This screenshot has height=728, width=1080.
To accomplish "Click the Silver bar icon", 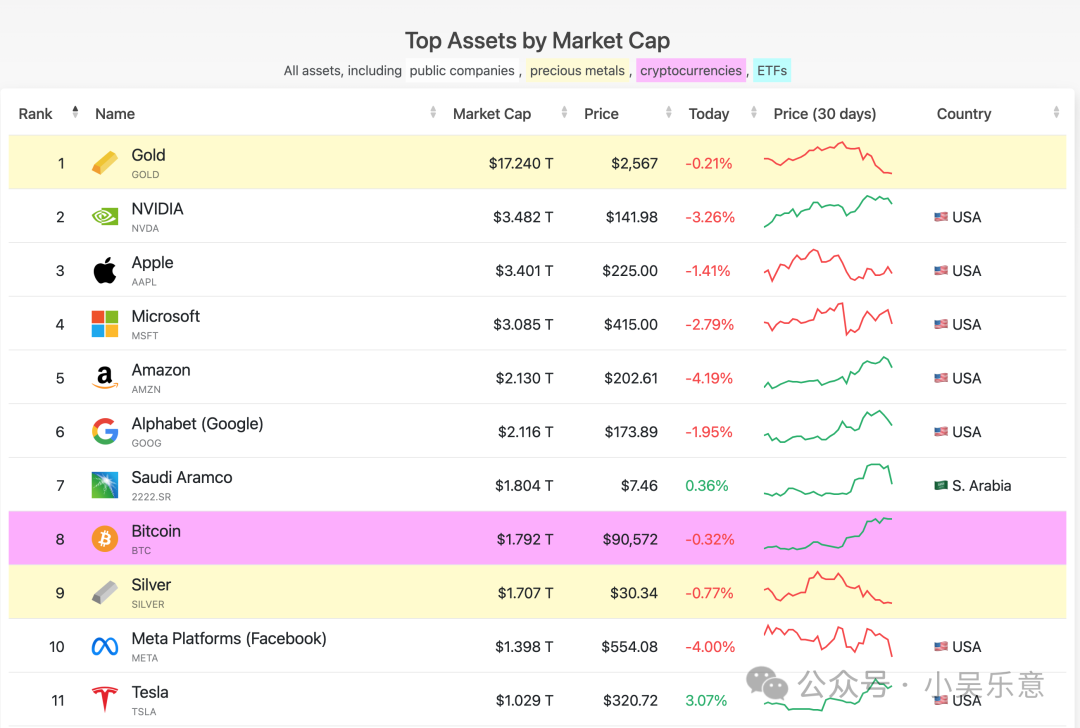I will 105,592.
